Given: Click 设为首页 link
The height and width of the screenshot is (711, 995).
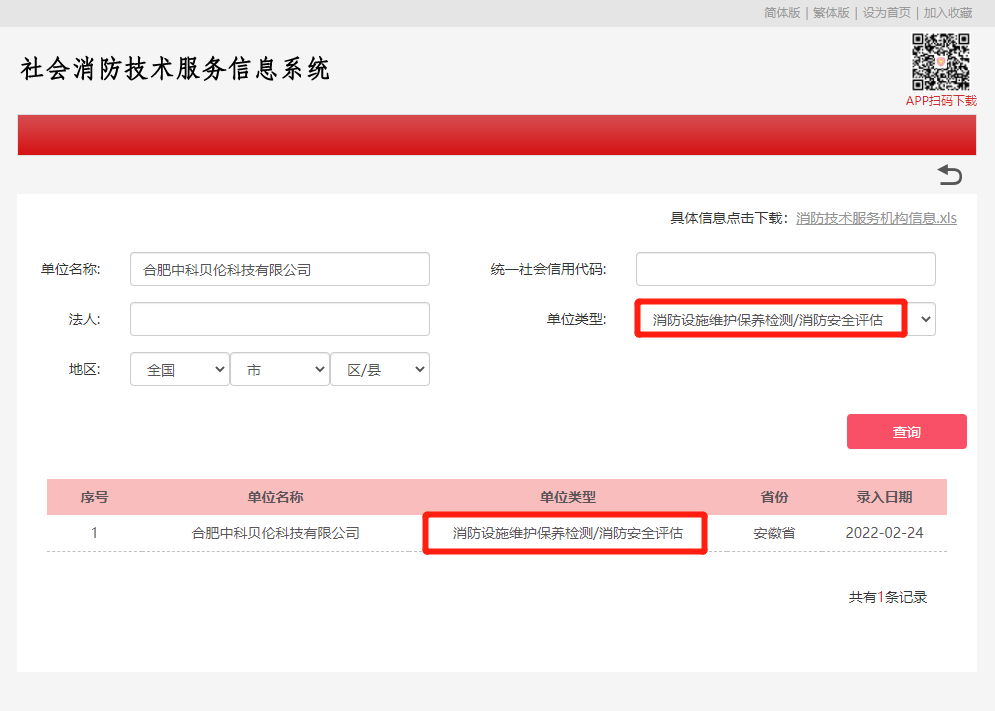Looking at the screenshot, I should point(886,13).
